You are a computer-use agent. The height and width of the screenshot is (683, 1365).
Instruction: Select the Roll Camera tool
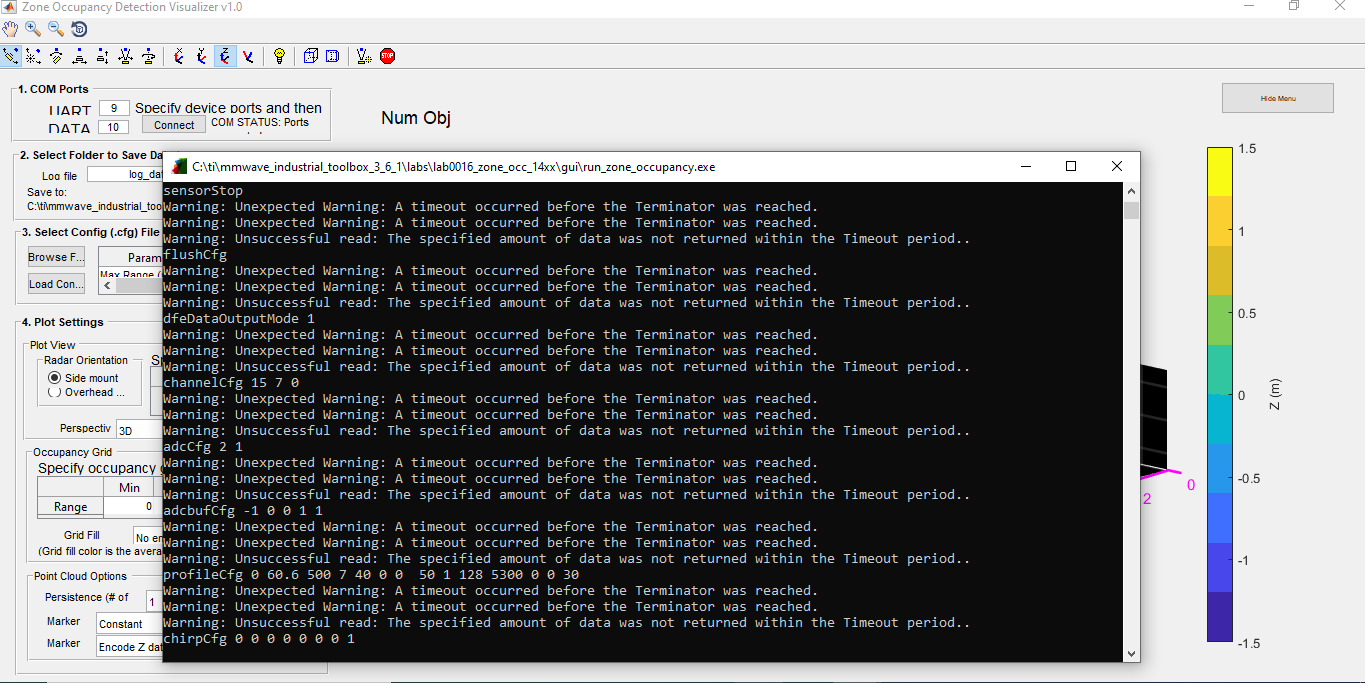pyautogui.click(x=148, y=56)
